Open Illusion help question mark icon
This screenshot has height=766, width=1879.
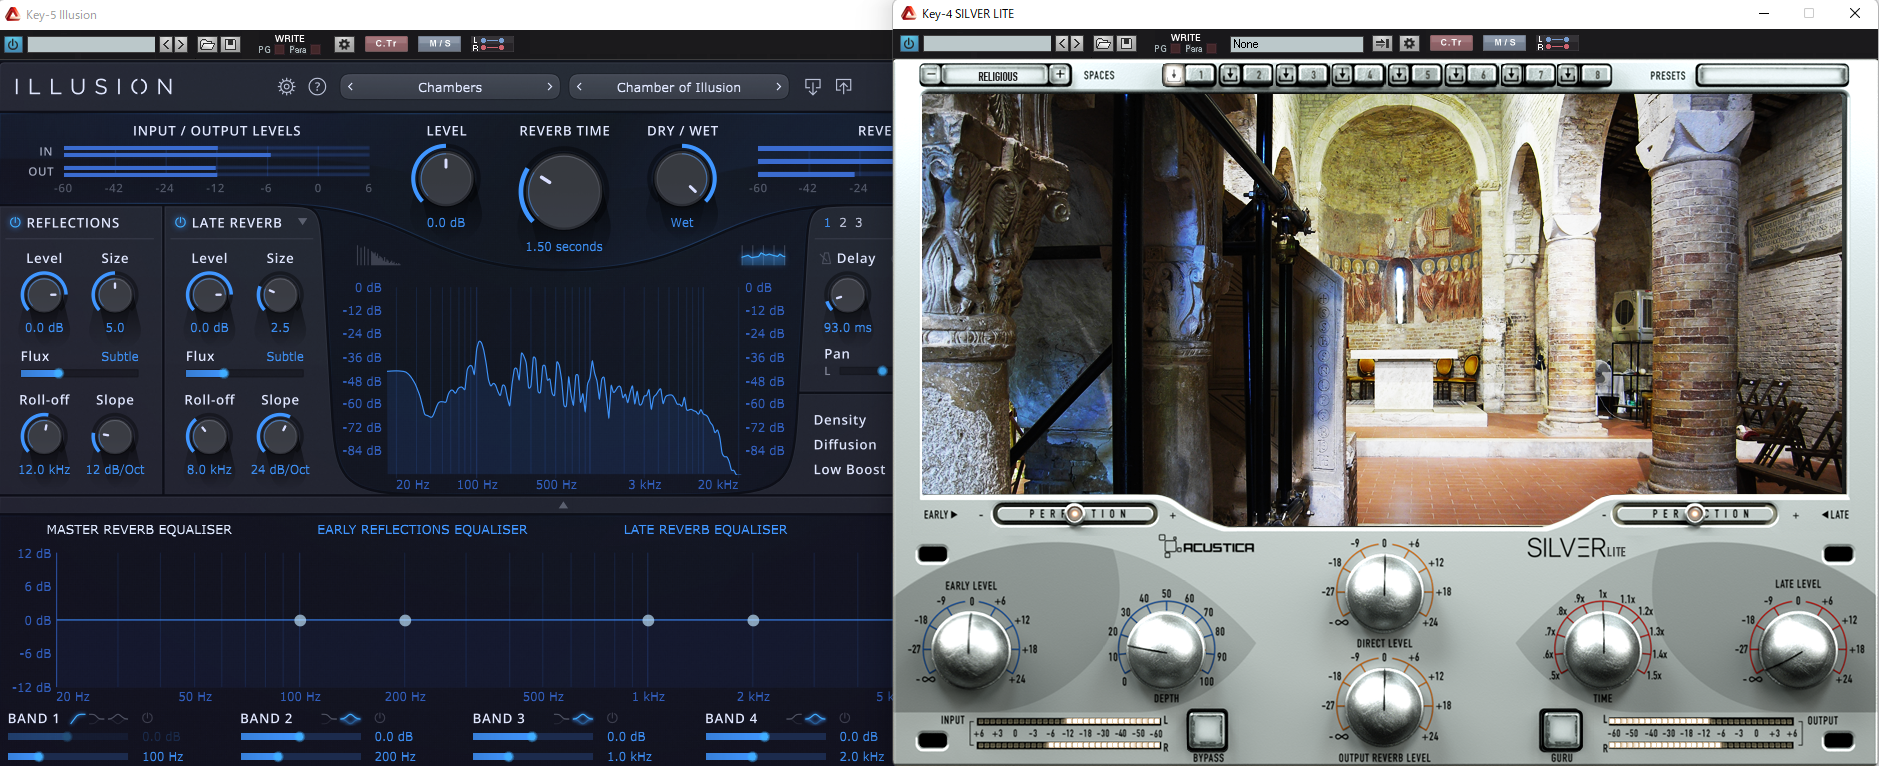pyautogui.click(x=317, y=87)
